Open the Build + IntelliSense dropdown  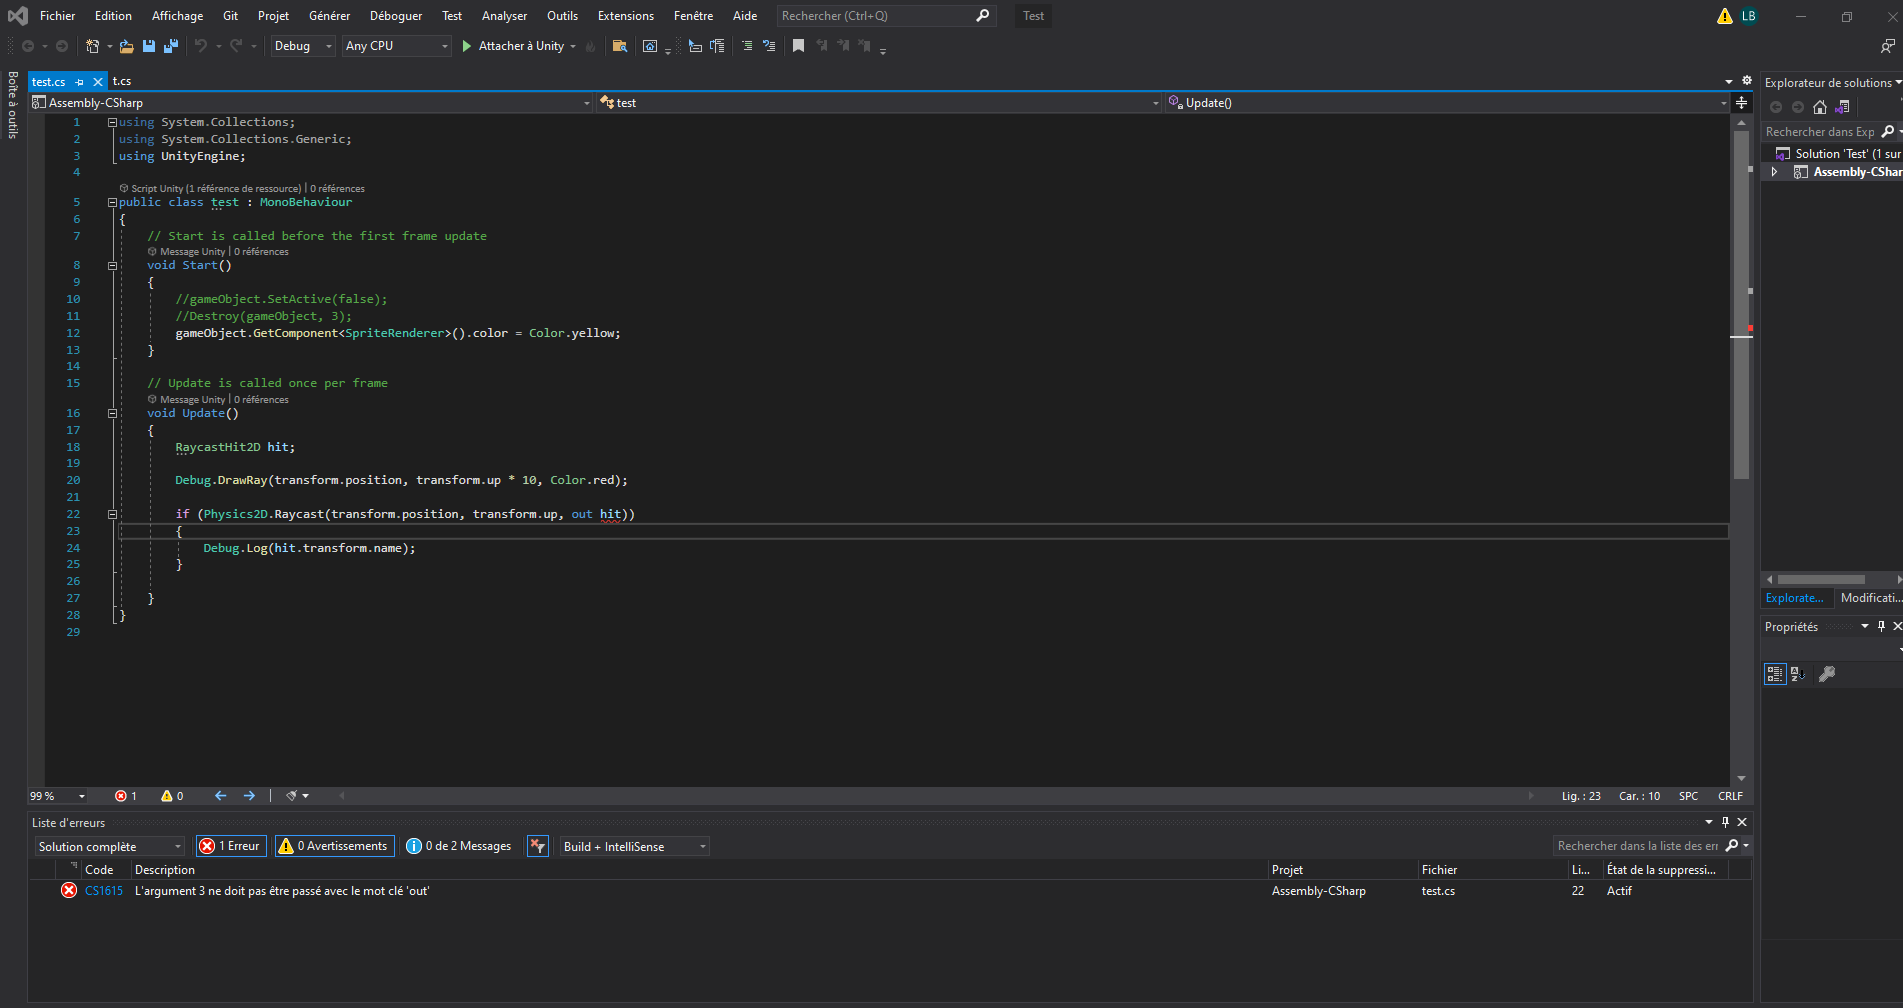click(x=634, y=847)
